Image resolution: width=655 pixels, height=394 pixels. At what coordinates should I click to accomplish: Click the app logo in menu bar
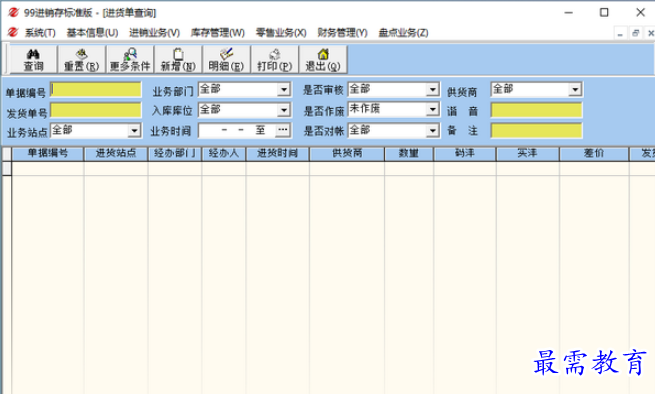13,32
